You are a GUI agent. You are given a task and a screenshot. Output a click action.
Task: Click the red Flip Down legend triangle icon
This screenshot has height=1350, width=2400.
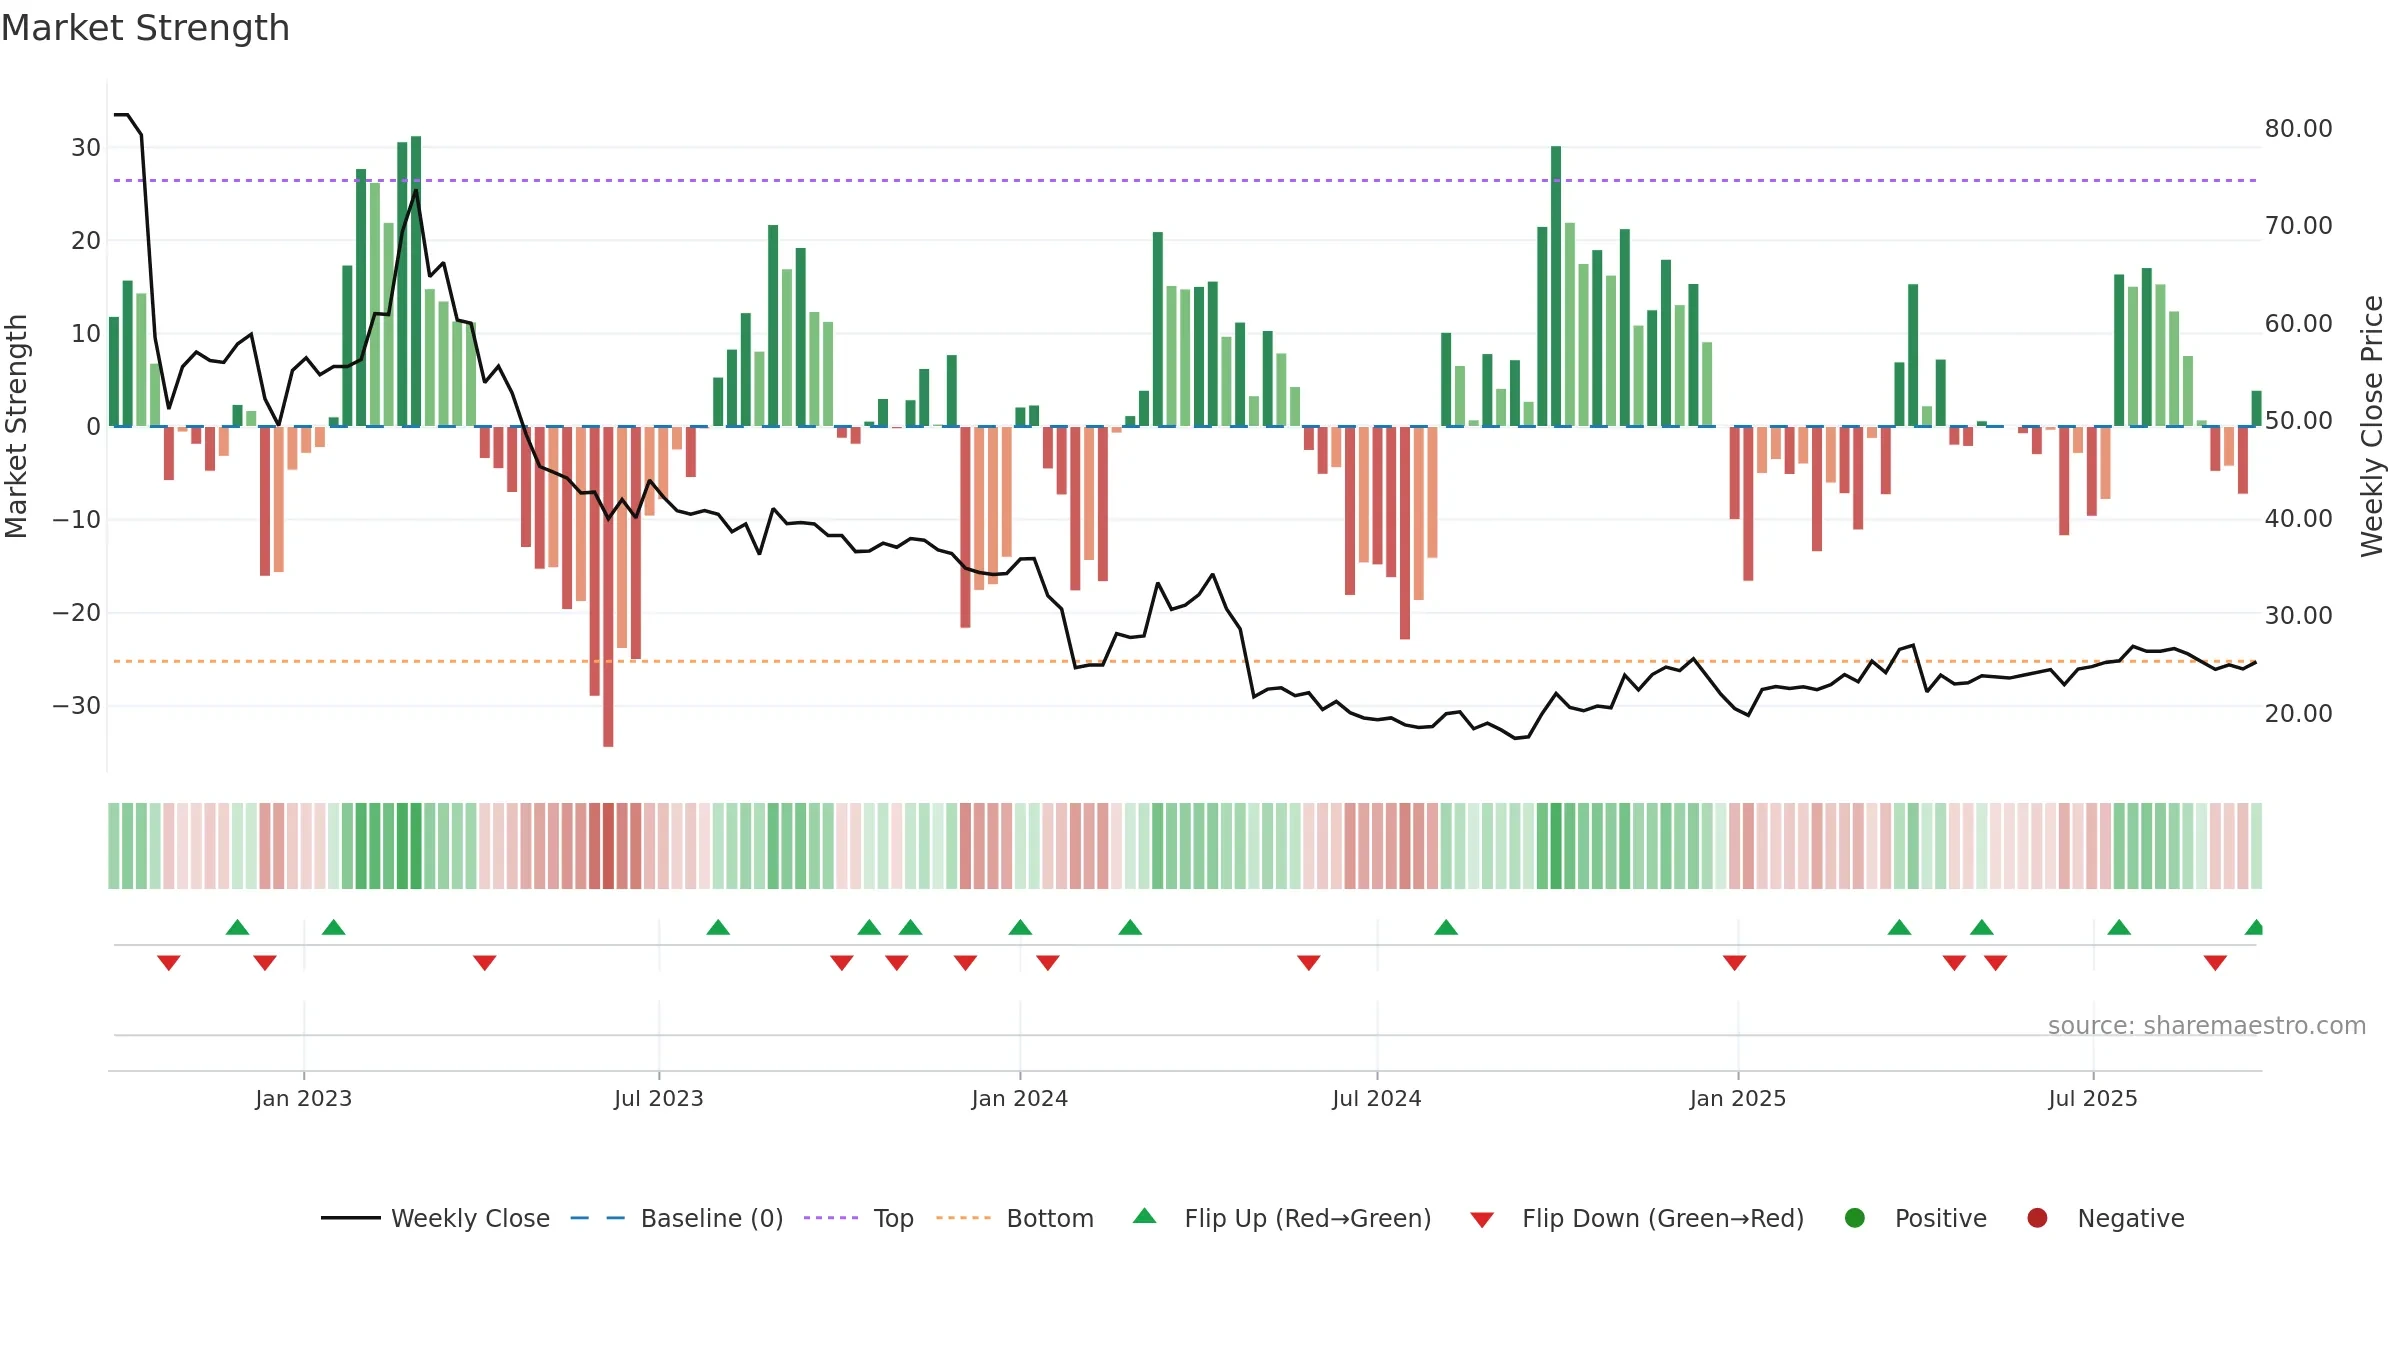1482,1220
